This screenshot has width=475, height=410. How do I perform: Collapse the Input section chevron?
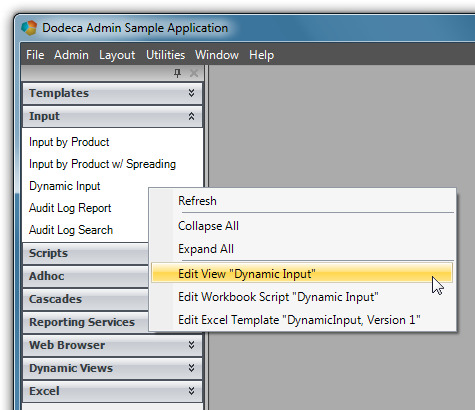[x=191, y=116]
